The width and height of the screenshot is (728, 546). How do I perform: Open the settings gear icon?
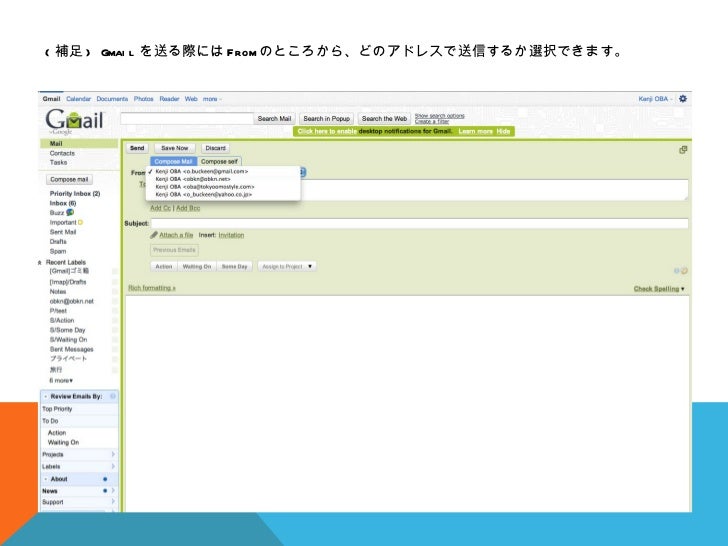[682, 99]
